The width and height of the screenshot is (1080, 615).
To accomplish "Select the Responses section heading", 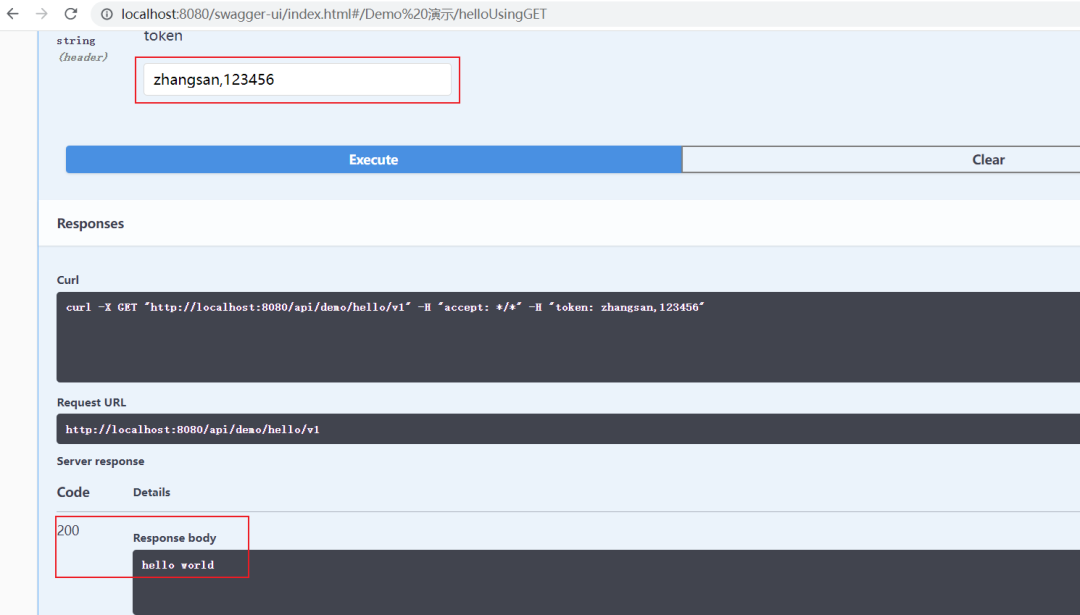I will pyautogui.click(x=90, y=224).
